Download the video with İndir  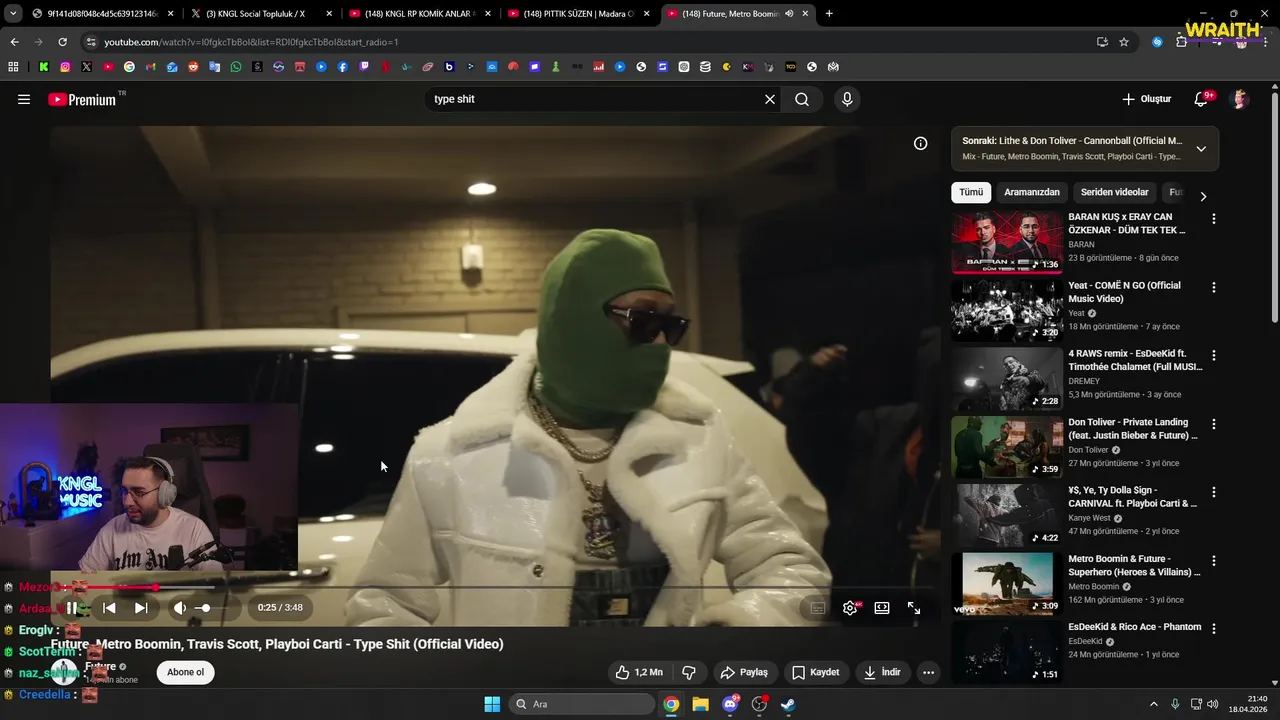point(883,672)
